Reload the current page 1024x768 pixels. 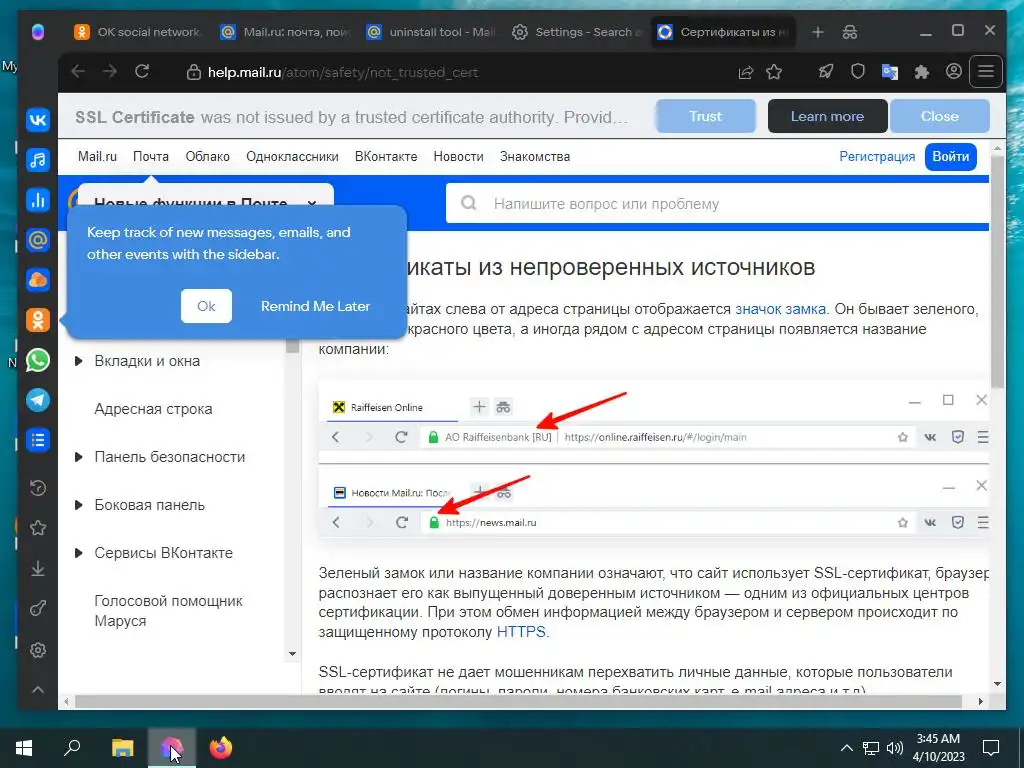coord(142,72)
